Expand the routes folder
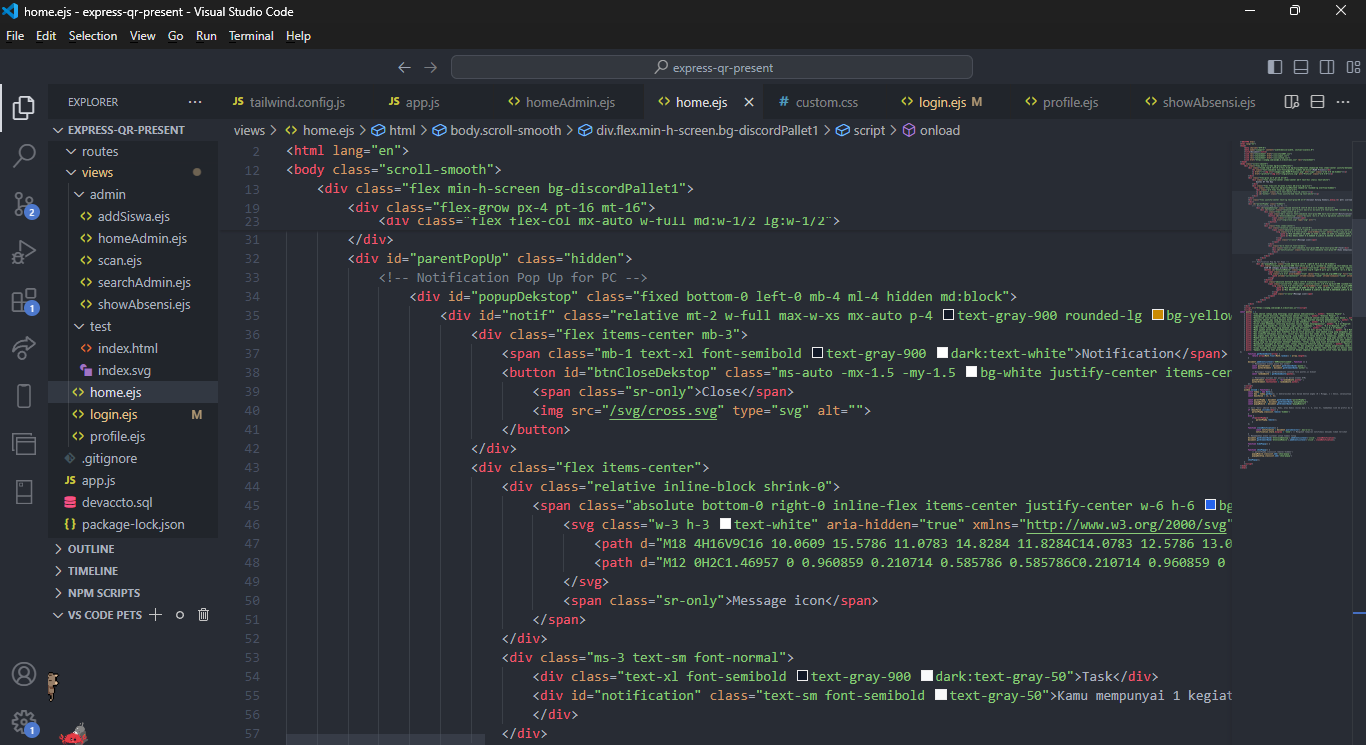 tap(100, 151)
